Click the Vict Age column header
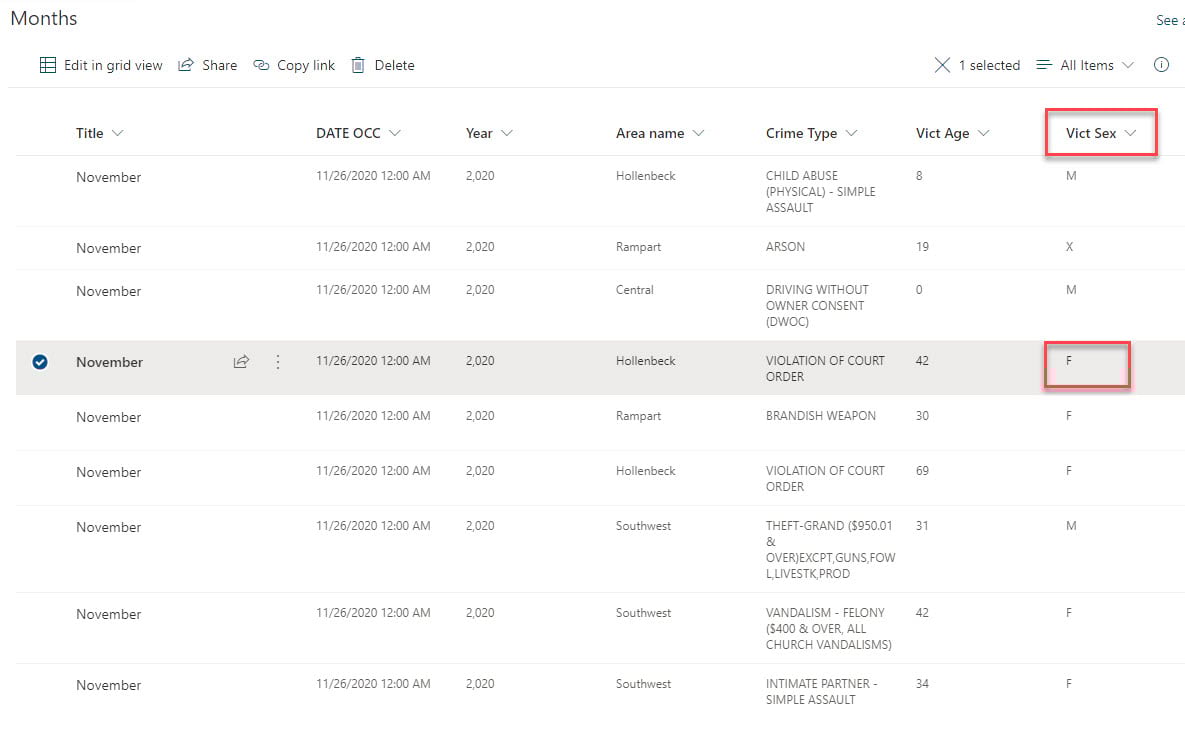Image resolution: width=1185 pixels, height=730 pixels. point(942,133)
